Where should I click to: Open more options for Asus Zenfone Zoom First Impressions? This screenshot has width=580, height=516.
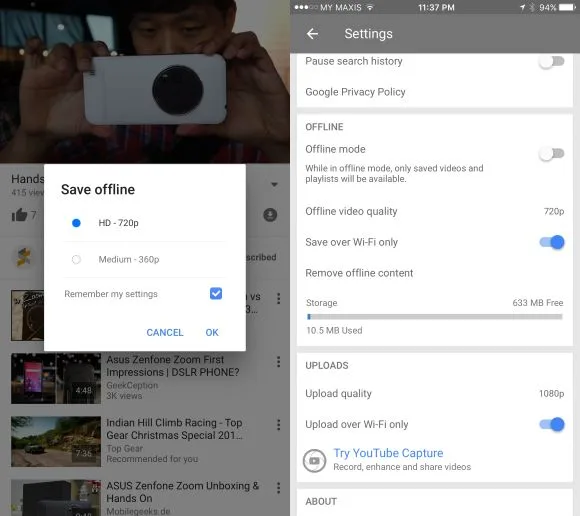(x=279, y=361)
